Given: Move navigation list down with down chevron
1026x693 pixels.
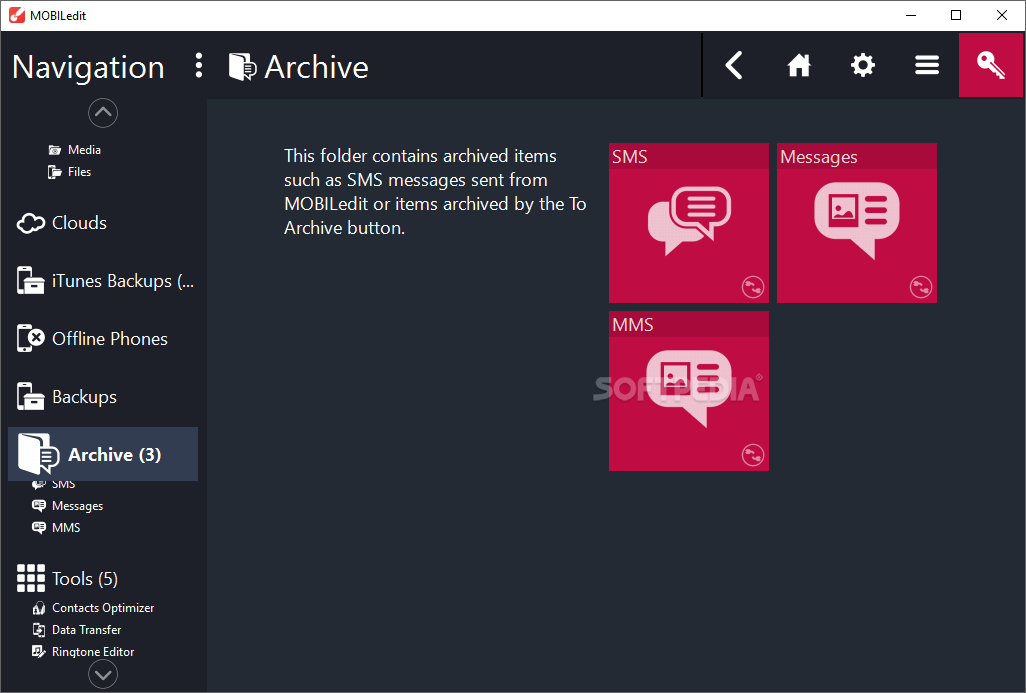Looking at the screenshot, I should pyautogui.click(x=103, y=674).
